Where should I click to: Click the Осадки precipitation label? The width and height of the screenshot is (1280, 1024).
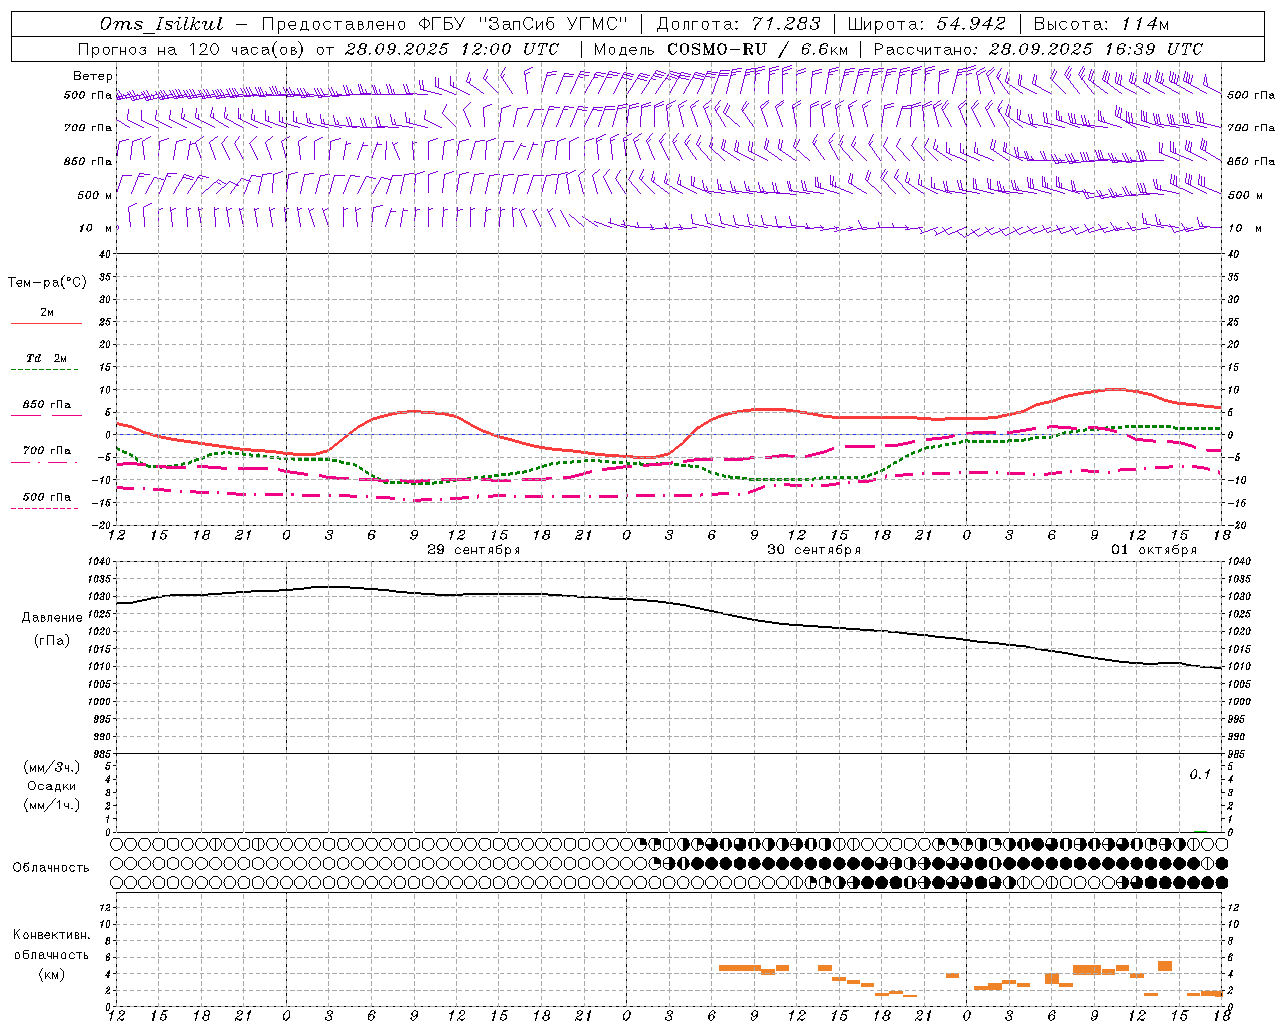52,786
